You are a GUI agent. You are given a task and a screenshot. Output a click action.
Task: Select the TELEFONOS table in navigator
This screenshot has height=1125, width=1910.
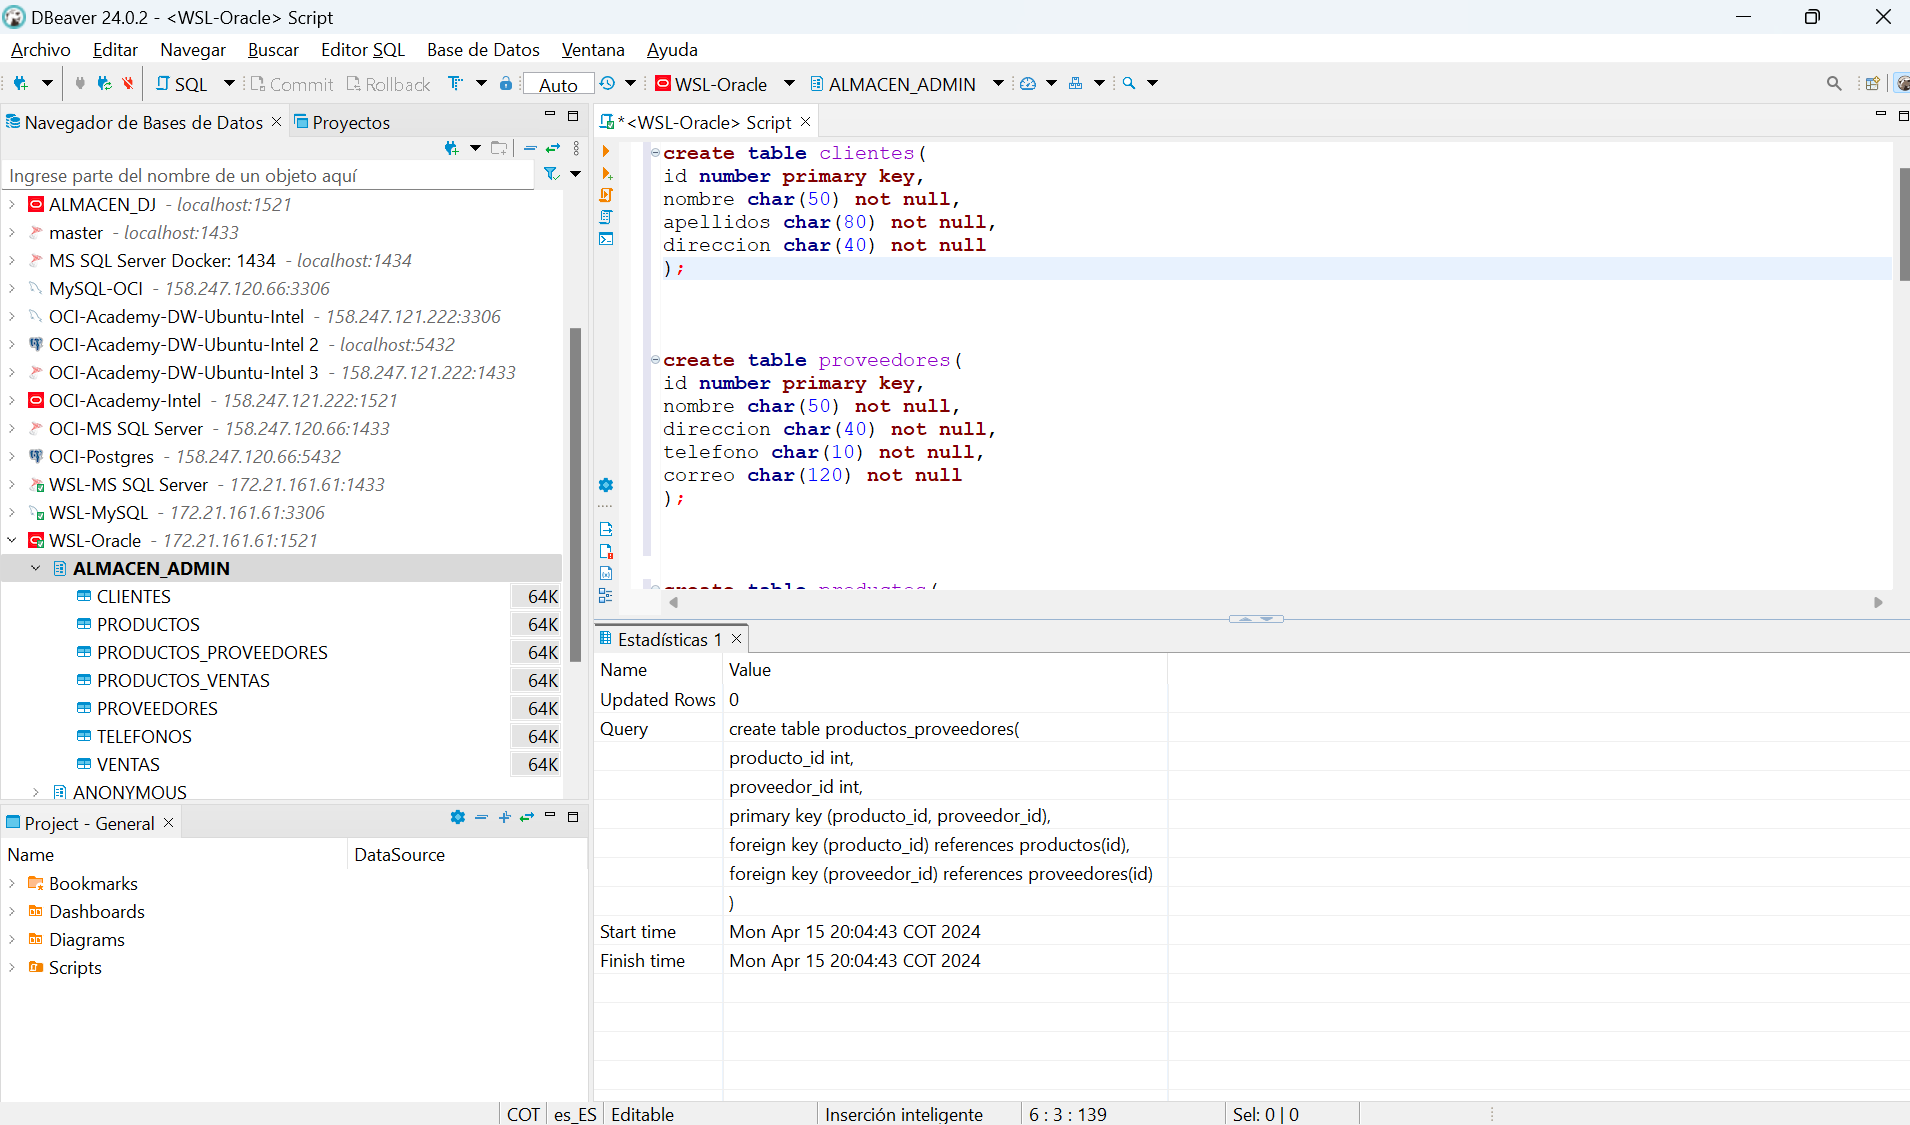(144, 737)
